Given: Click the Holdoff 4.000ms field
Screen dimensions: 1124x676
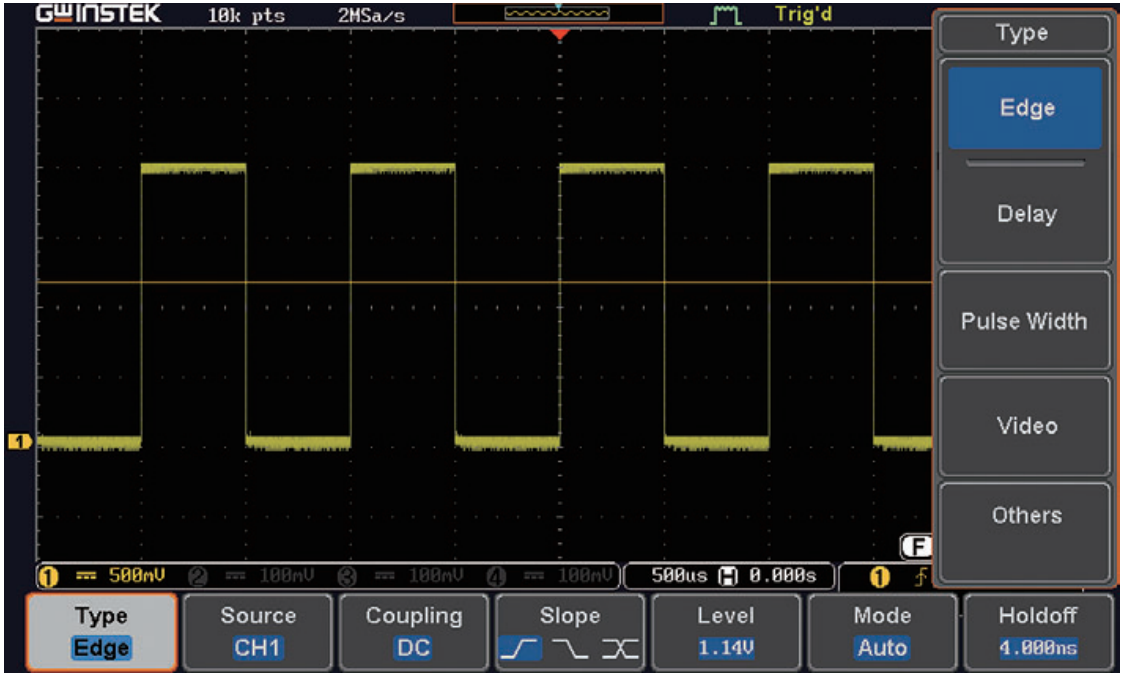Looking at the screenshot, I should pyautogui.click(x=1038, y=632).
